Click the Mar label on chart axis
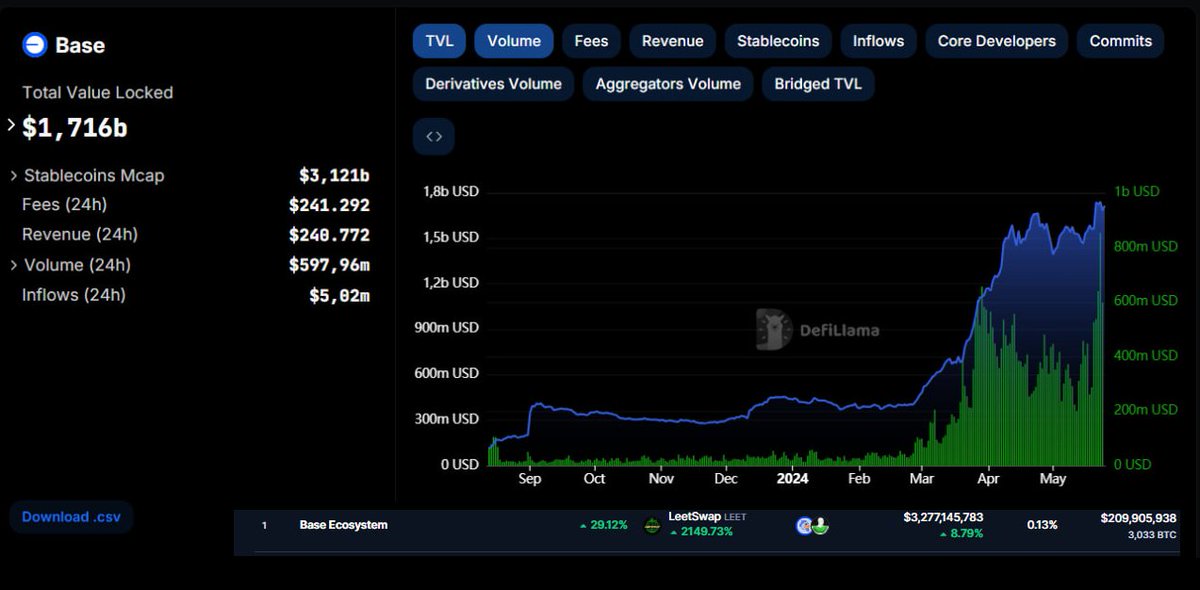Image resolution: width=1200 pixels, height=590 pixels. [x=921, y=479]
